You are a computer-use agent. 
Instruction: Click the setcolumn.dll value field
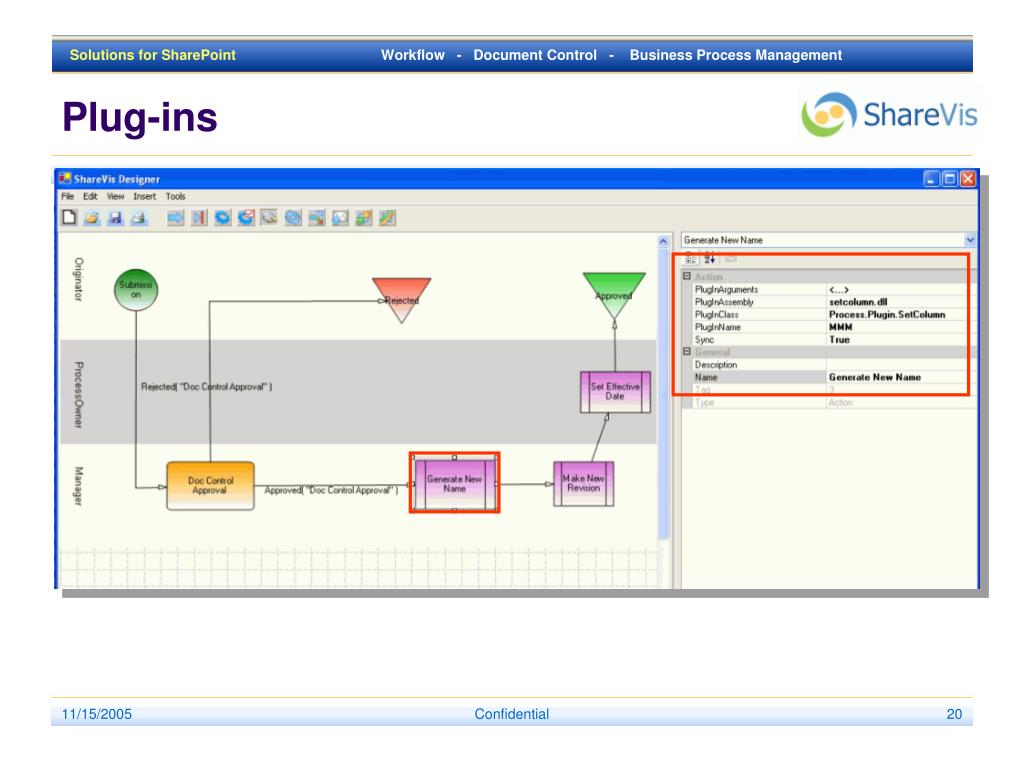[x=901, y=302]
